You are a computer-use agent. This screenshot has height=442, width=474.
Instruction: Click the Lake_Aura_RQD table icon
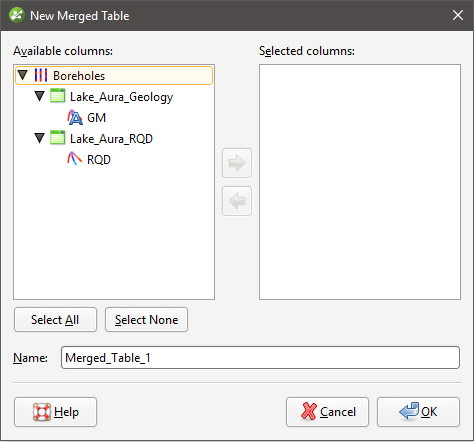pos(58,138)
